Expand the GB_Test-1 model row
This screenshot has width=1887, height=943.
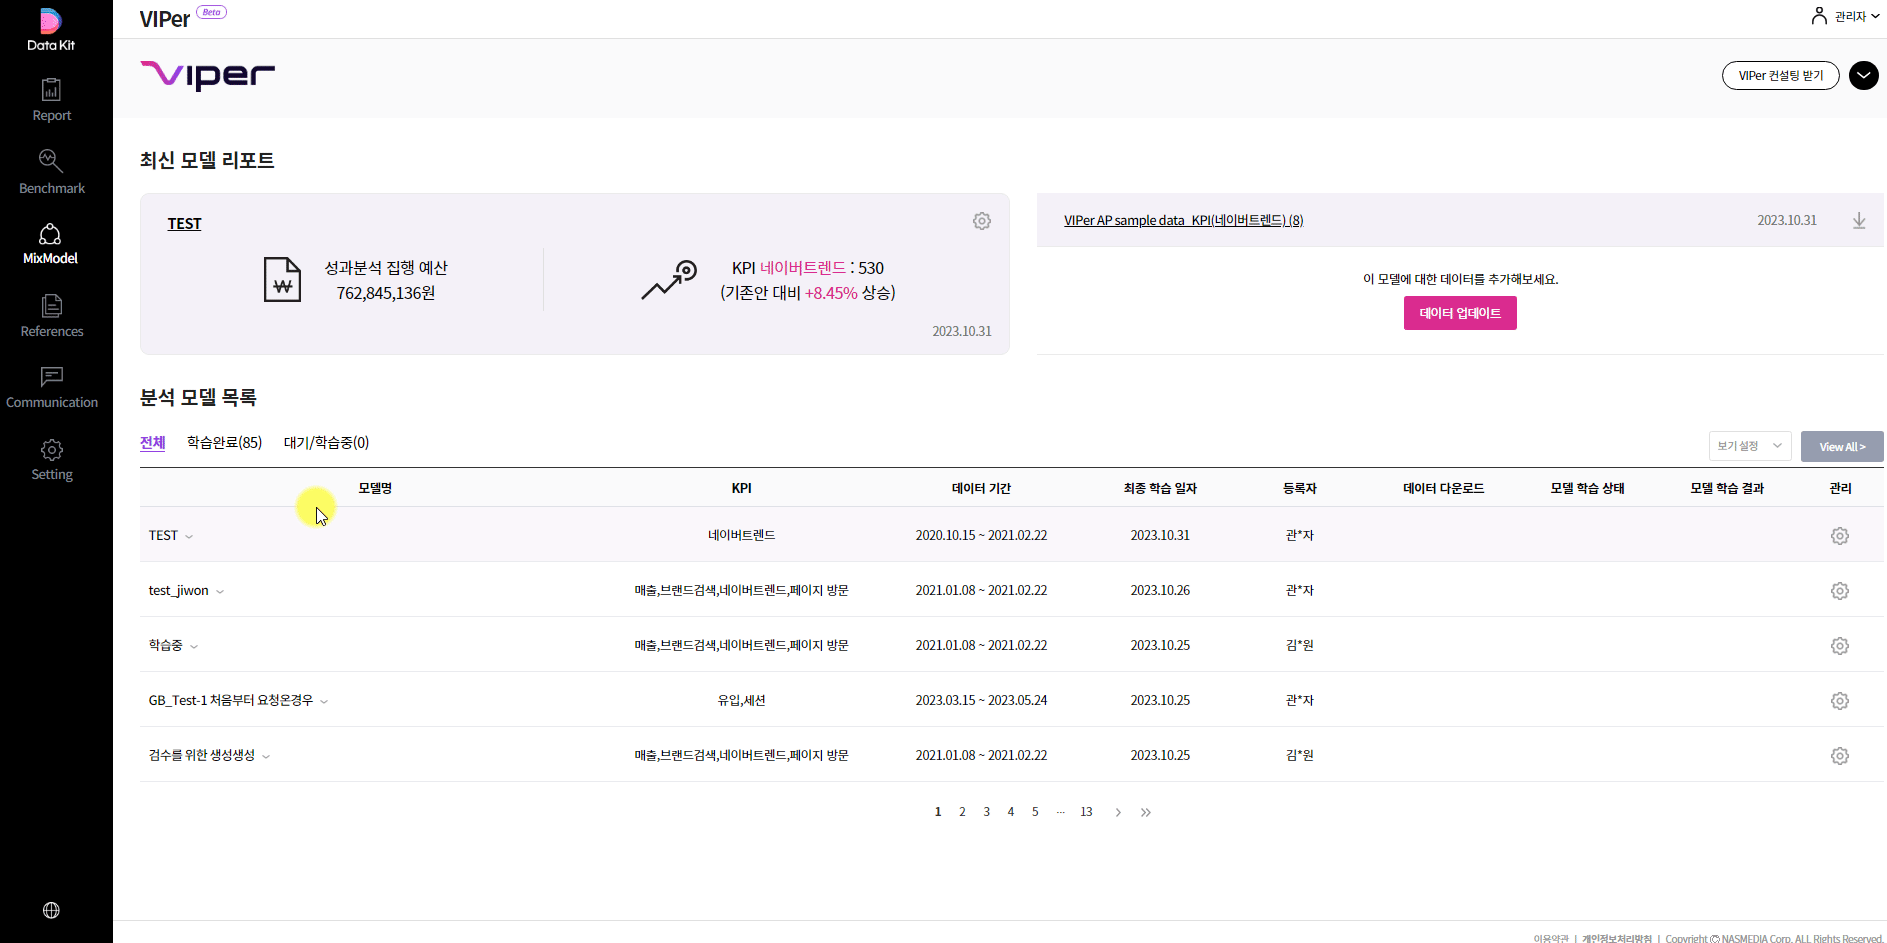(x=324, y=702)
